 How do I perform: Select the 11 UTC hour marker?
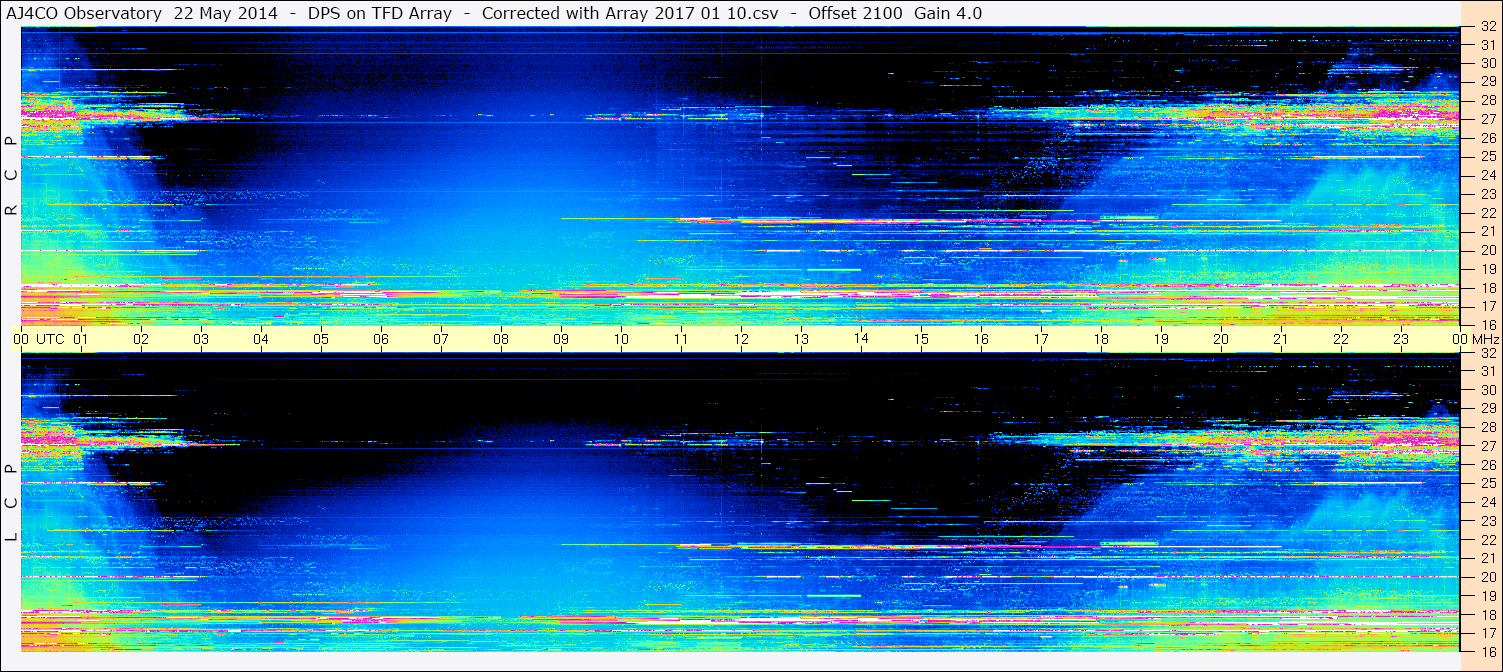point(681,339)
